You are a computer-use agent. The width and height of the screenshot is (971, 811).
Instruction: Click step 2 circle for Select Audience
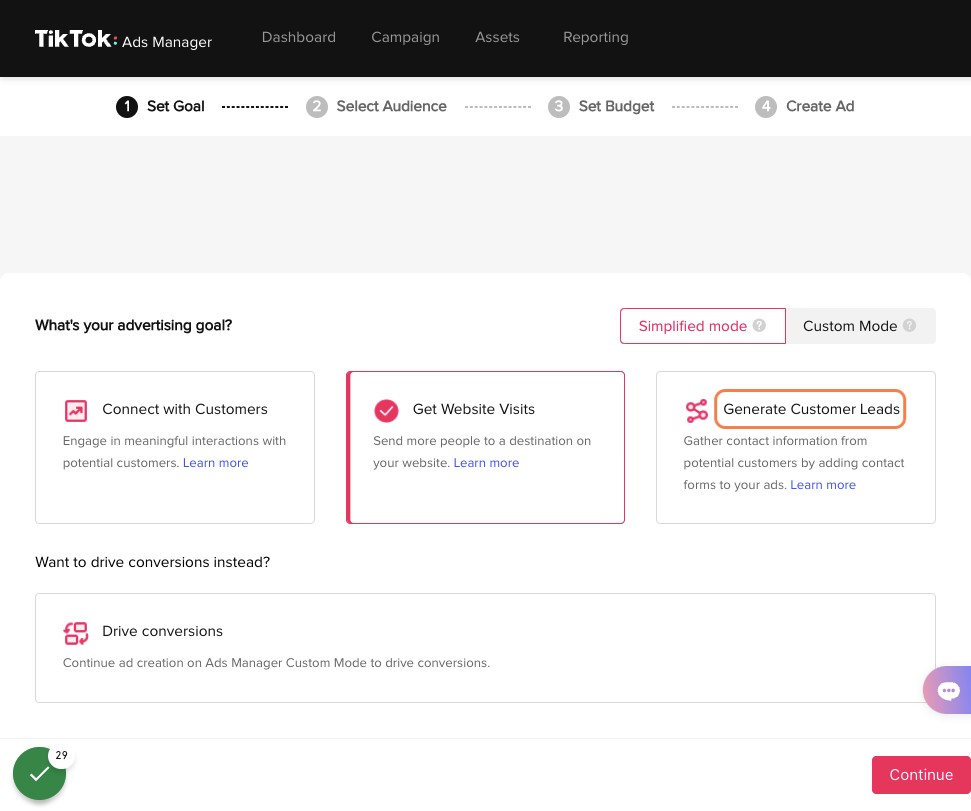pos(316,106)
